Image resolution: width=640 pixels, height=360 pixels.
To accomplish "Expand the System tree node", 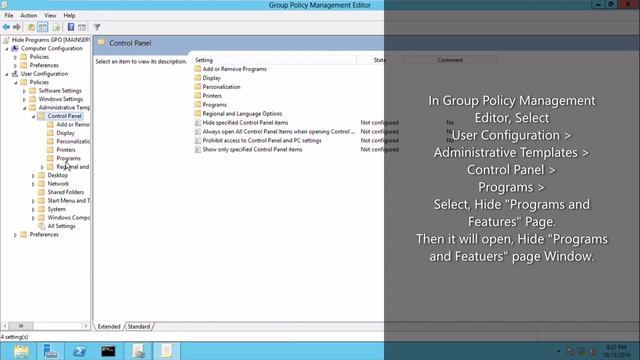I will point(33,209).
